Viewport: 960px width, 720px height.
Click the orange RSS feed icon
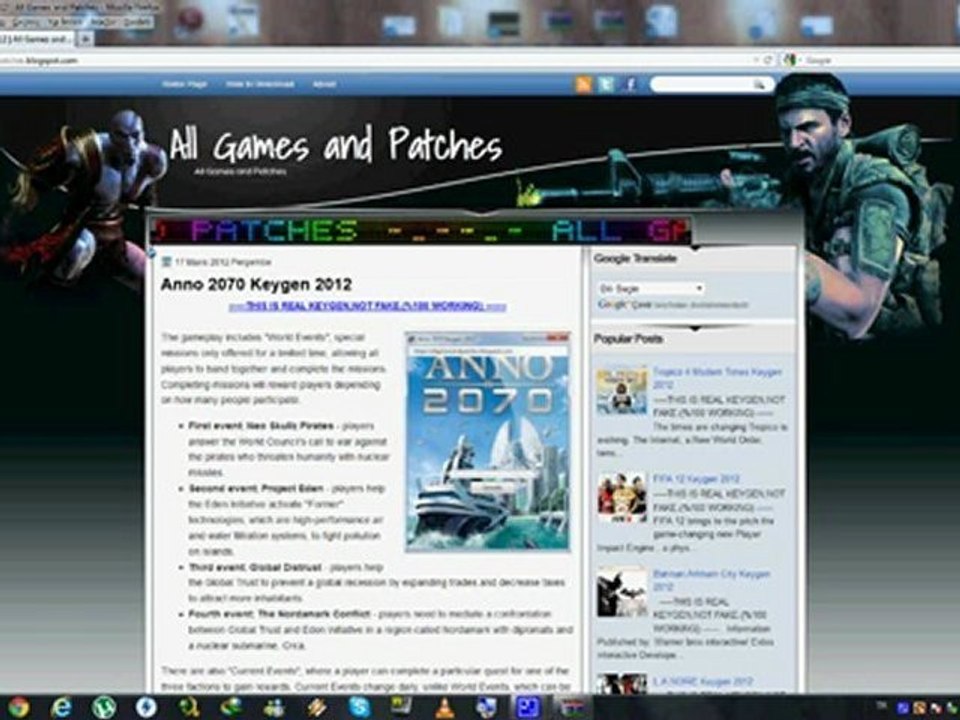(x=584, y=84)
